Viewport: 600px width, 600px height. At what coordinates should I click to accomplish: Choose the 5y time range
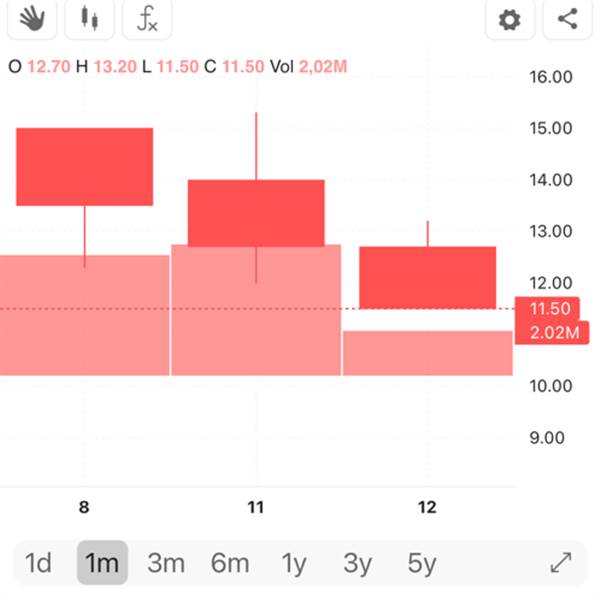tap(422, 563)
